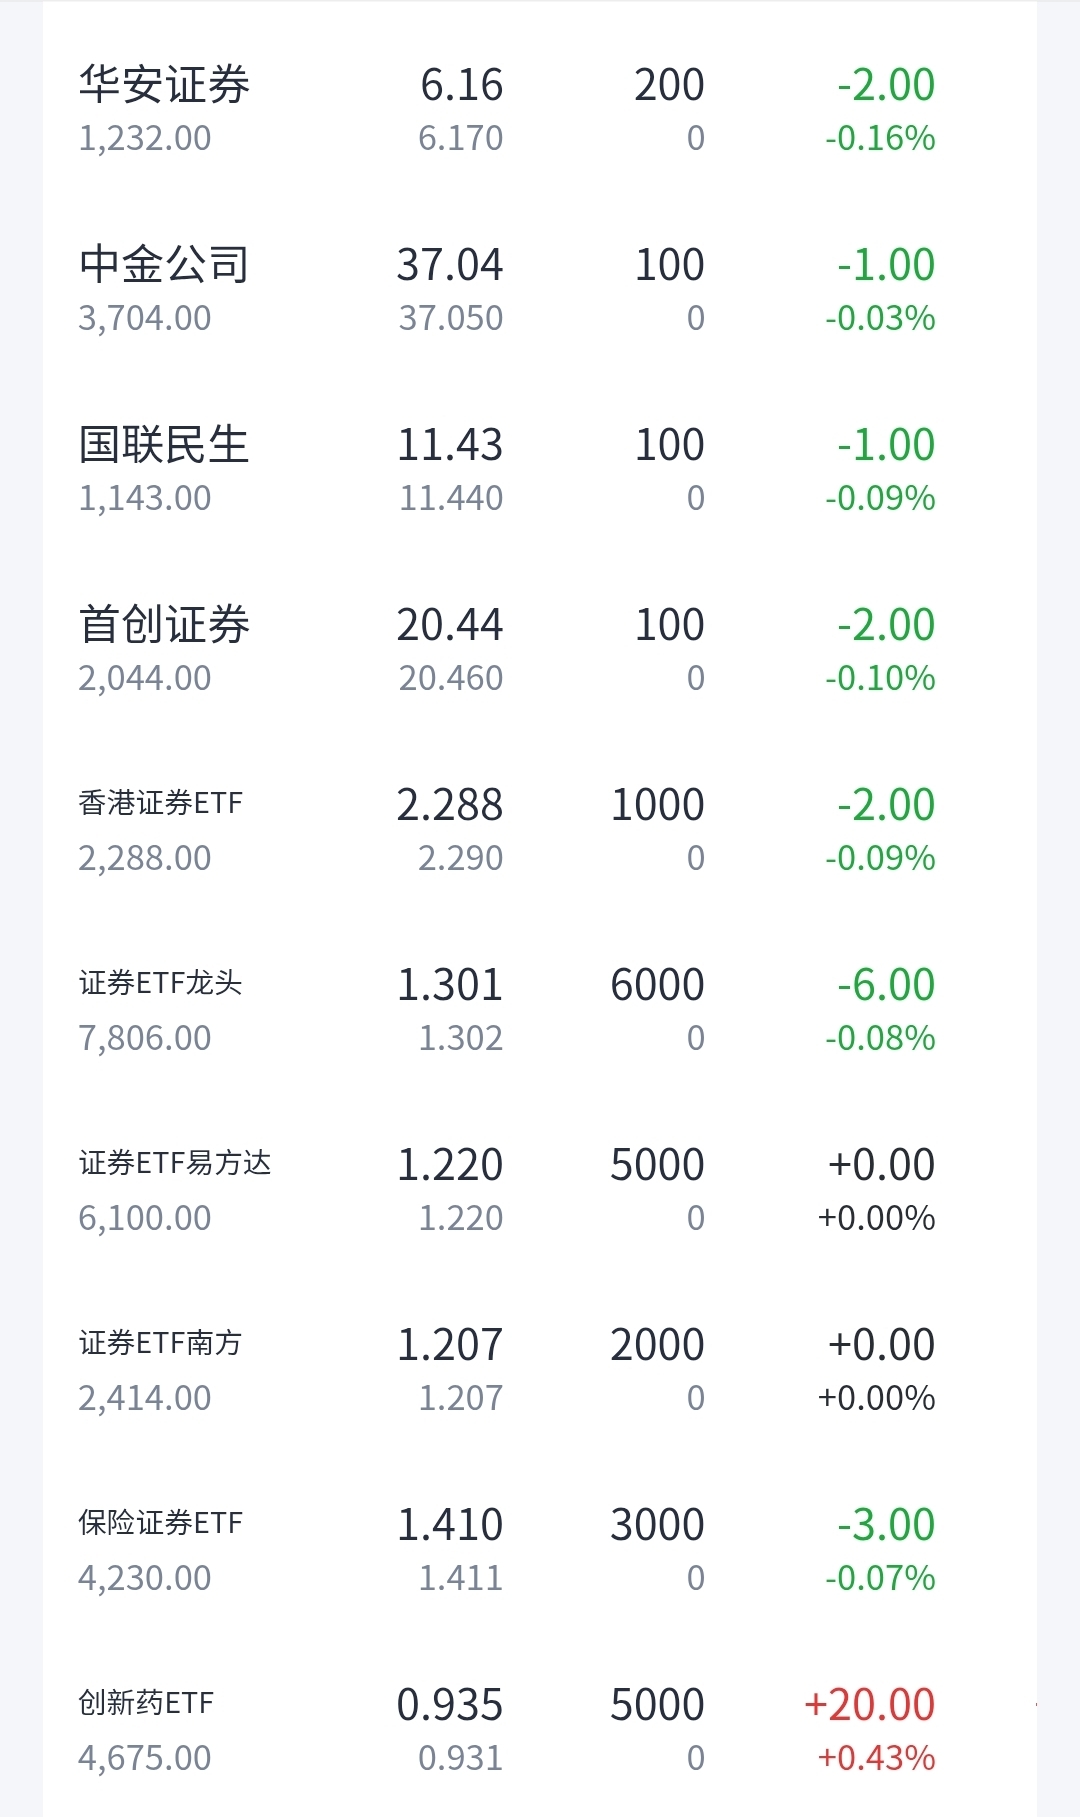
Task: Tap the 20.44 price of 首创证券
Action: [450, 625]
